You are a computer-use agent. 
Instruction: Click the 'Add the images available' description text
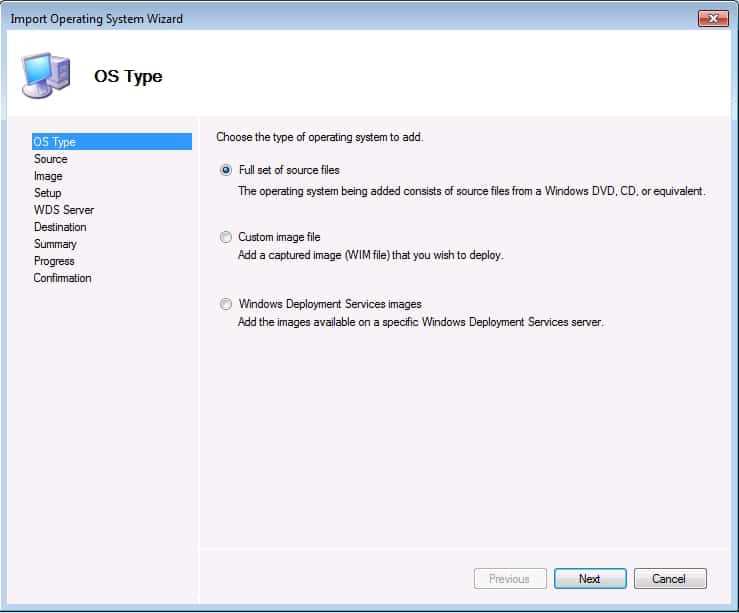pos(420,322)
